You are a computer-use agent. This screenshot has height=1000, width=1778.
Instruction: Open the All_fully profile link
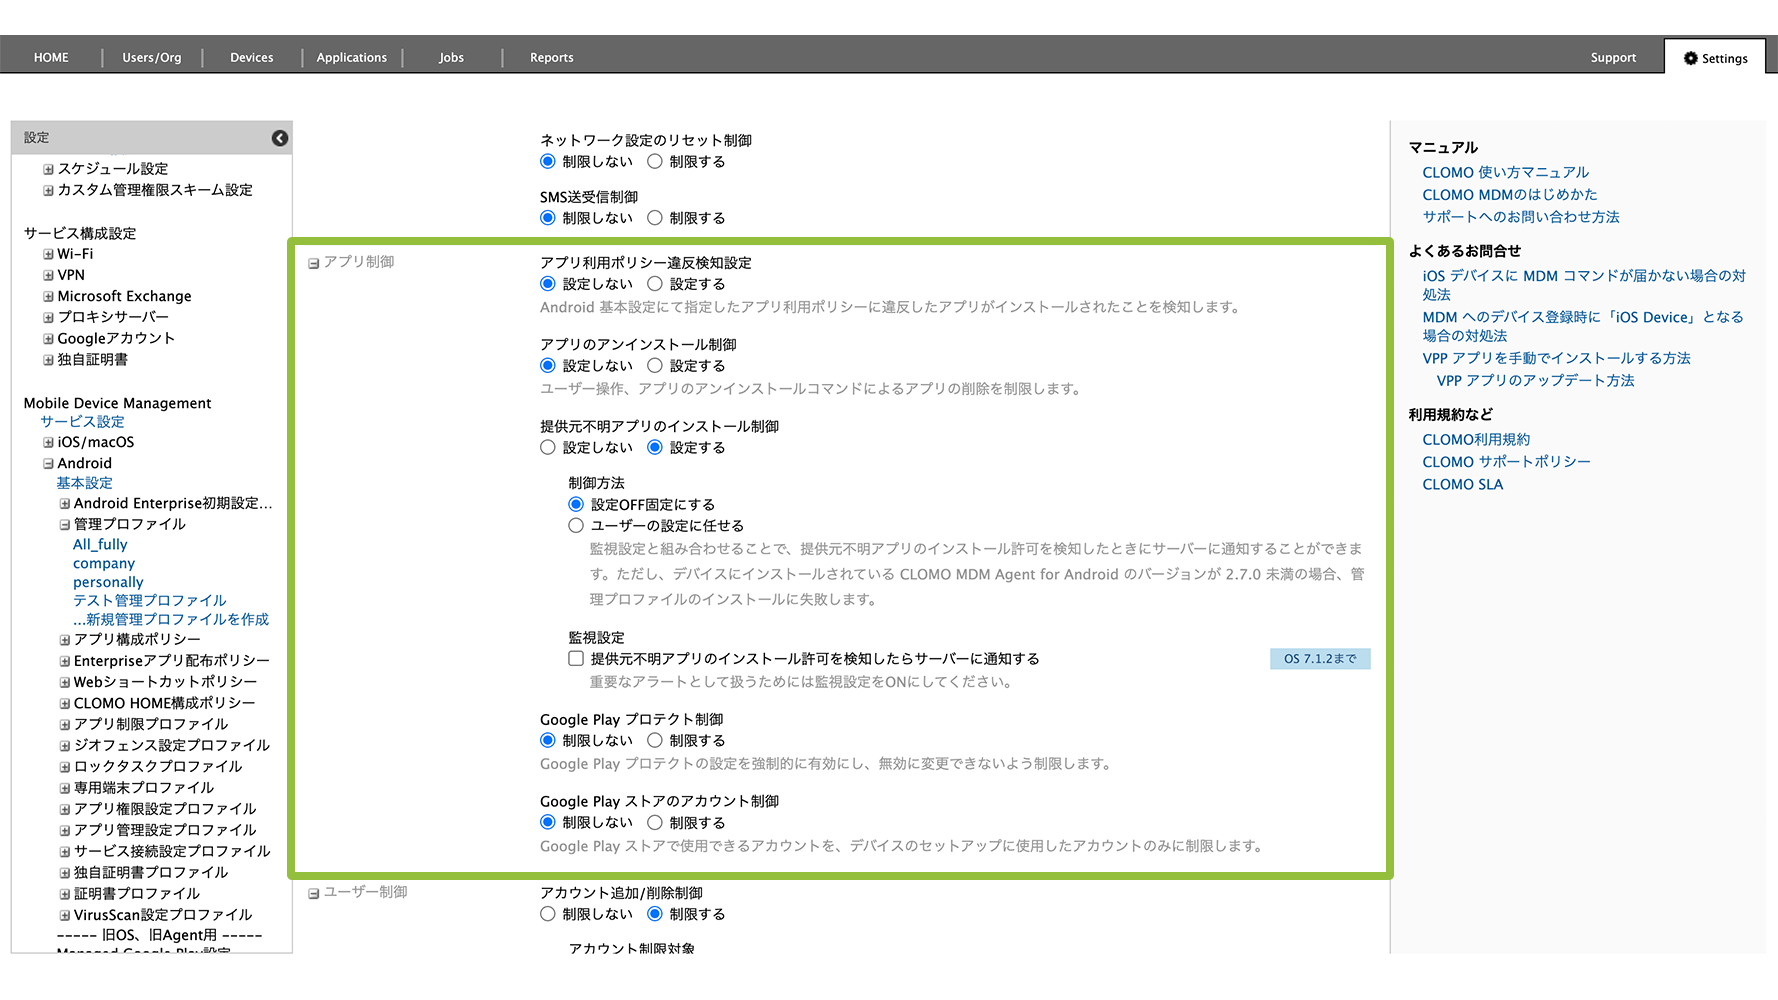(100, 545)
